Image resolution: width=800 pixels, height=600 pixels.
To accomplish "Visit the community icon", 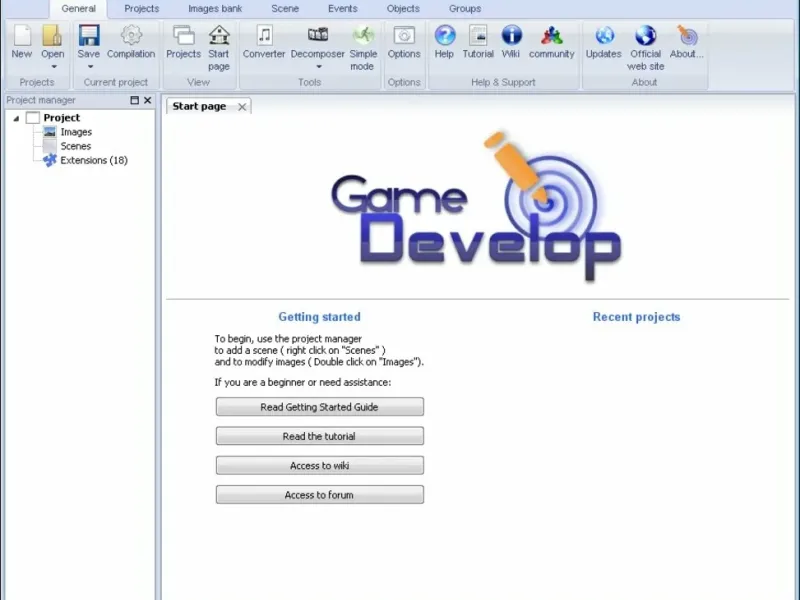I will click(x=552, y=36).
